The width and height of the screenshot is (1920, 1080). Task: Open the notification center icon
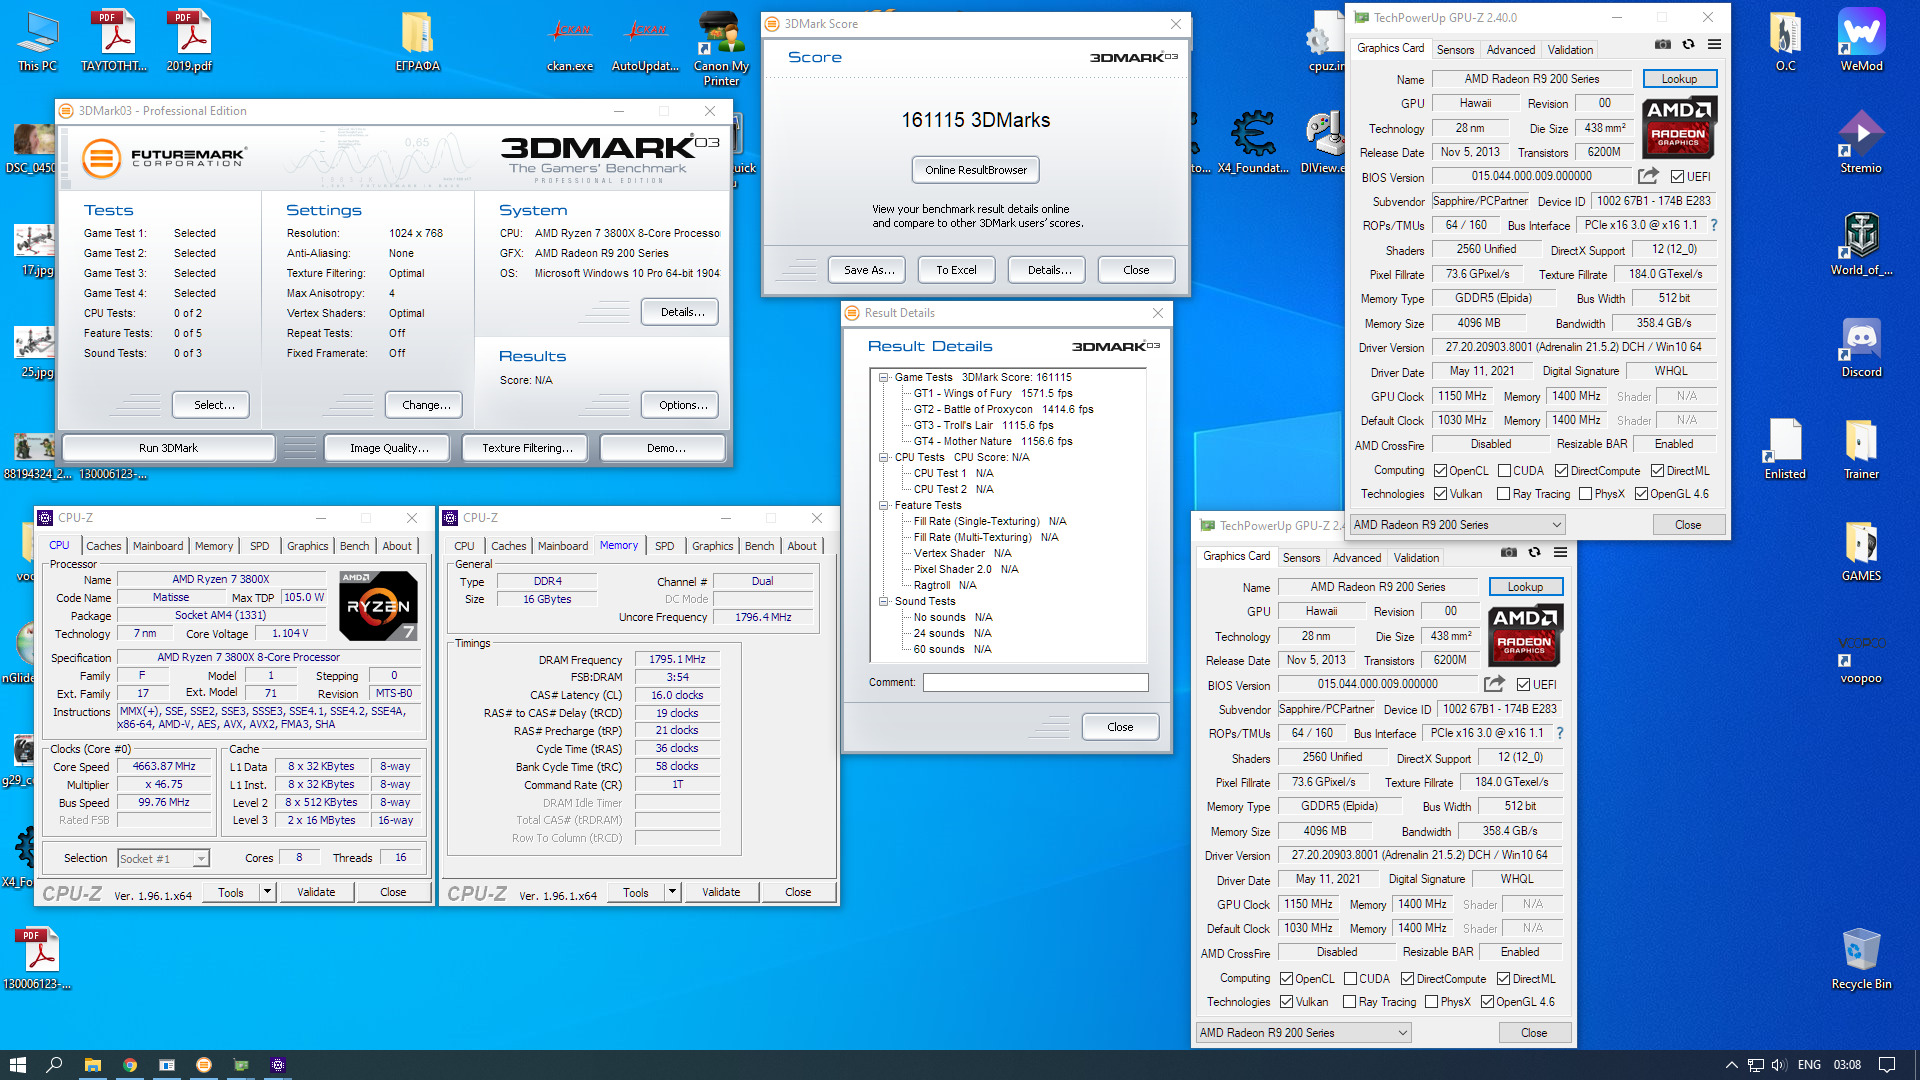pyautogui.click(x=1887, y=1065)
